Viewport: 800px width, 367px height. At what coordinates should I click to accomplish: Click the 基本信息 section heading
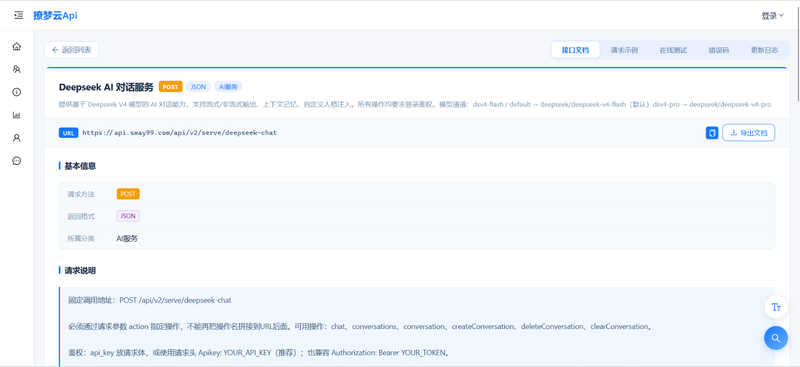(x=80, y=166)
